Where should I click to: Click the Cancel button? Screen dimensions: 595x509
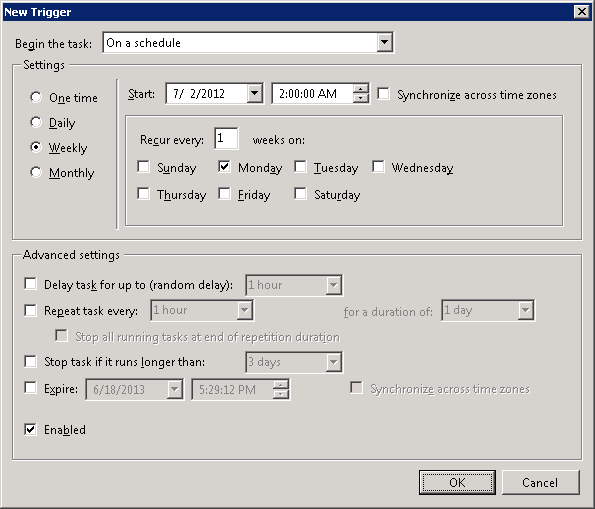[x=540, y=482]
